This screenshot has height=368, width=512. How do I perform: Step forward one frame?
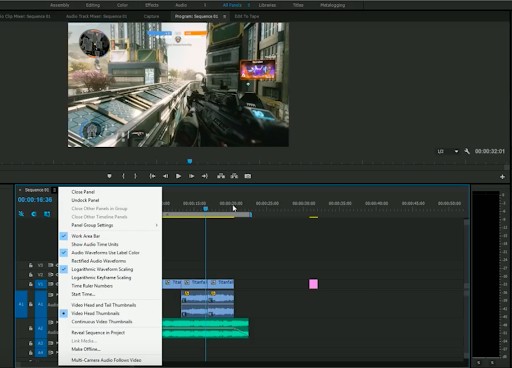[192, 176]
